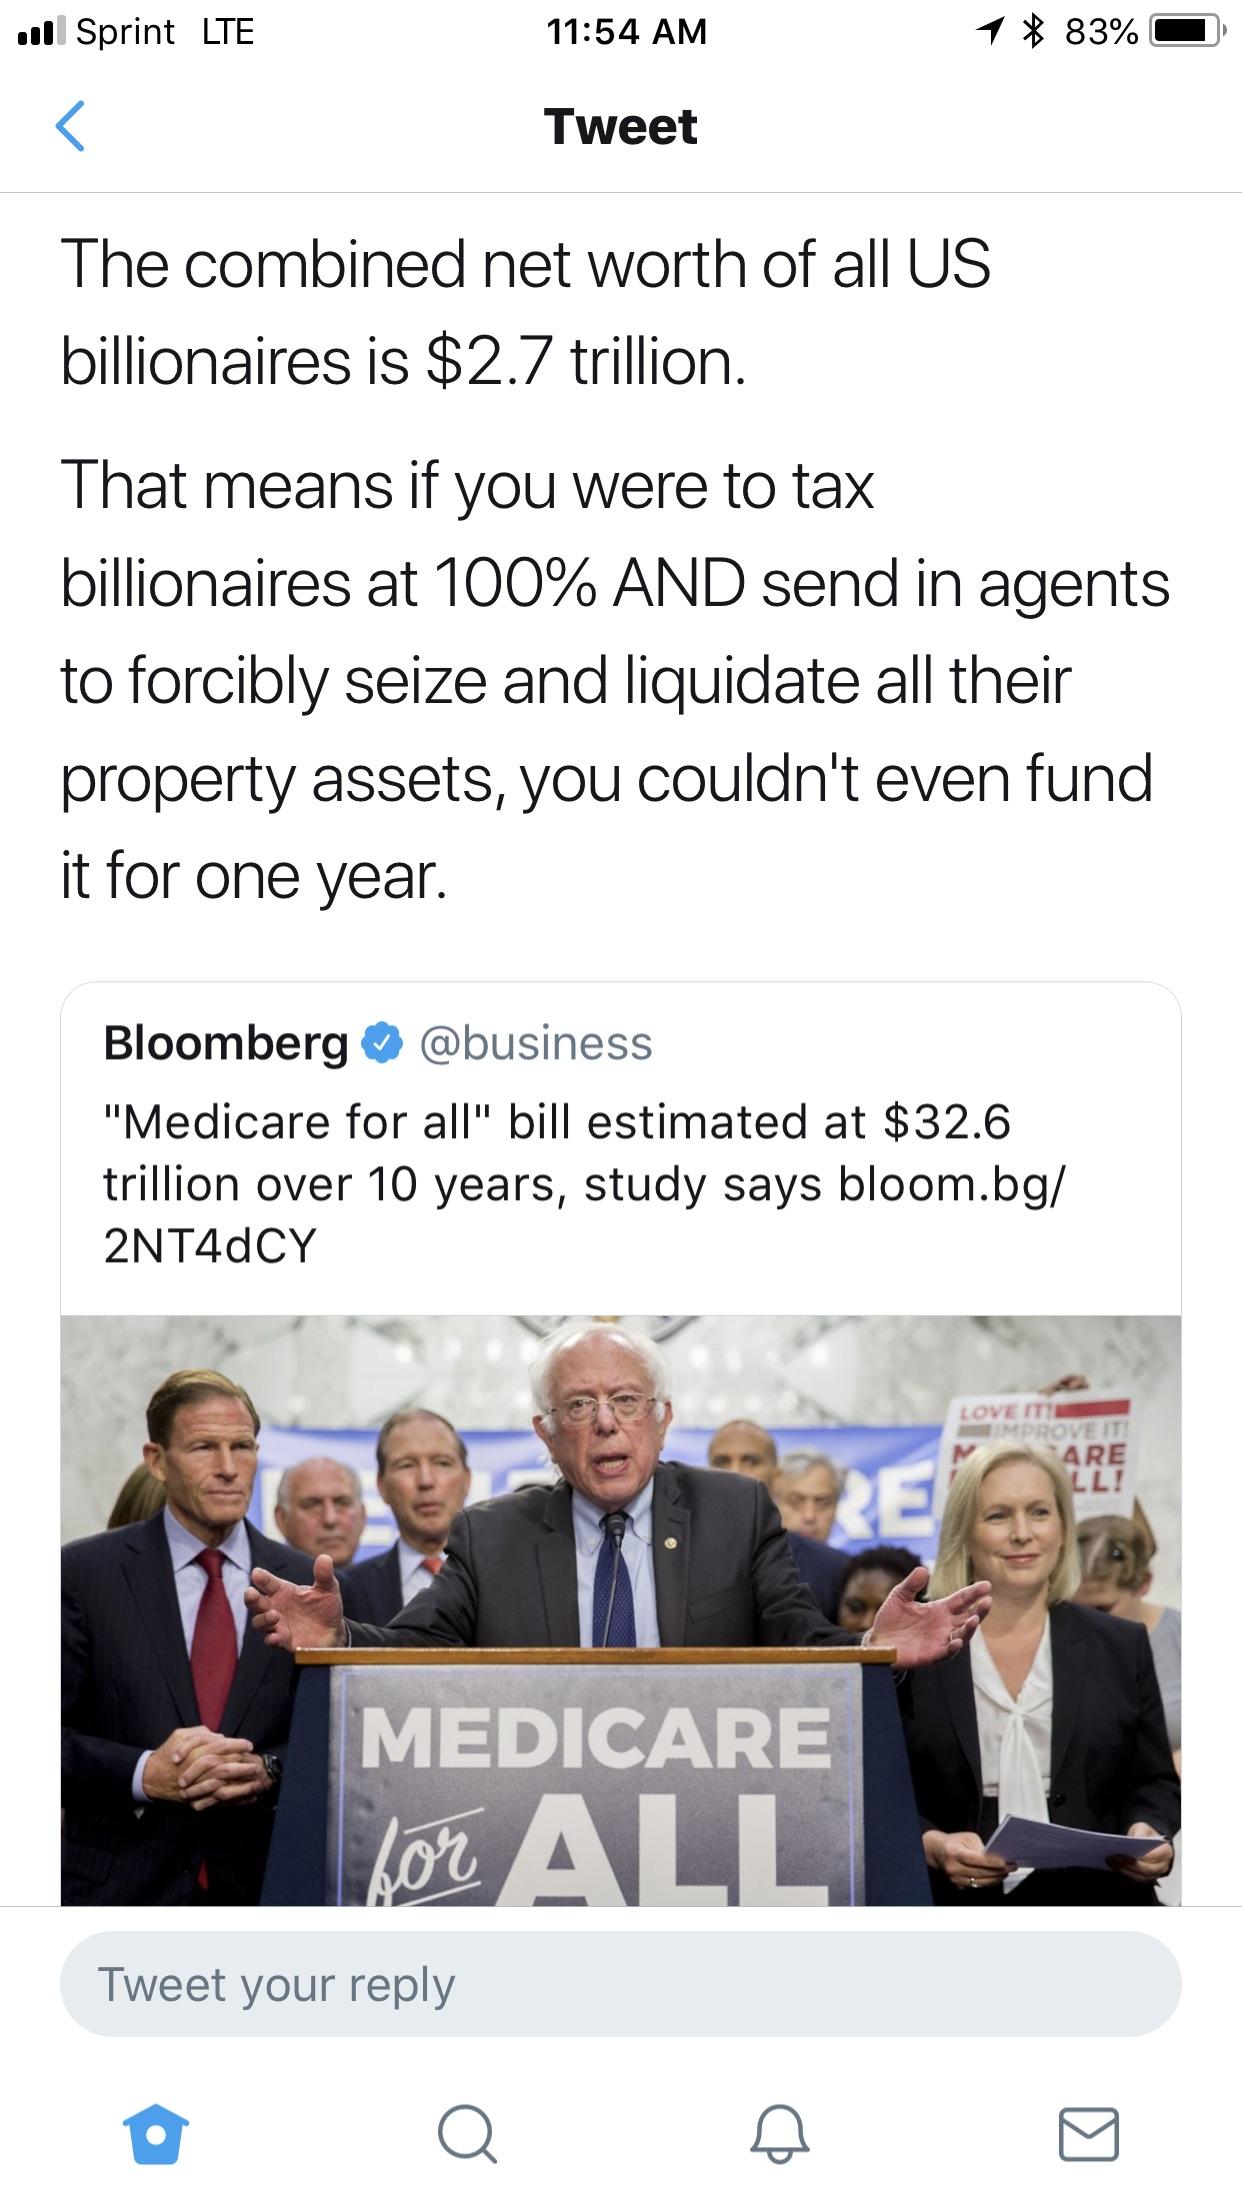Open the @business handle
The image size is (1242, 2208).
[536, 1043]
